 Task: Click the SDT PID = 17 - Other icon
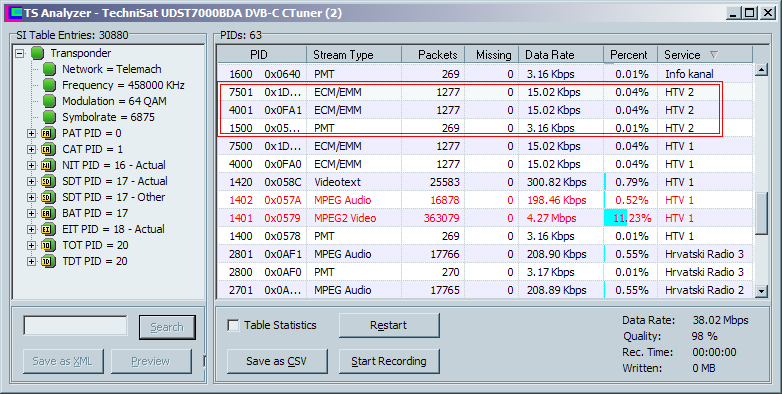tap(48, 197)
